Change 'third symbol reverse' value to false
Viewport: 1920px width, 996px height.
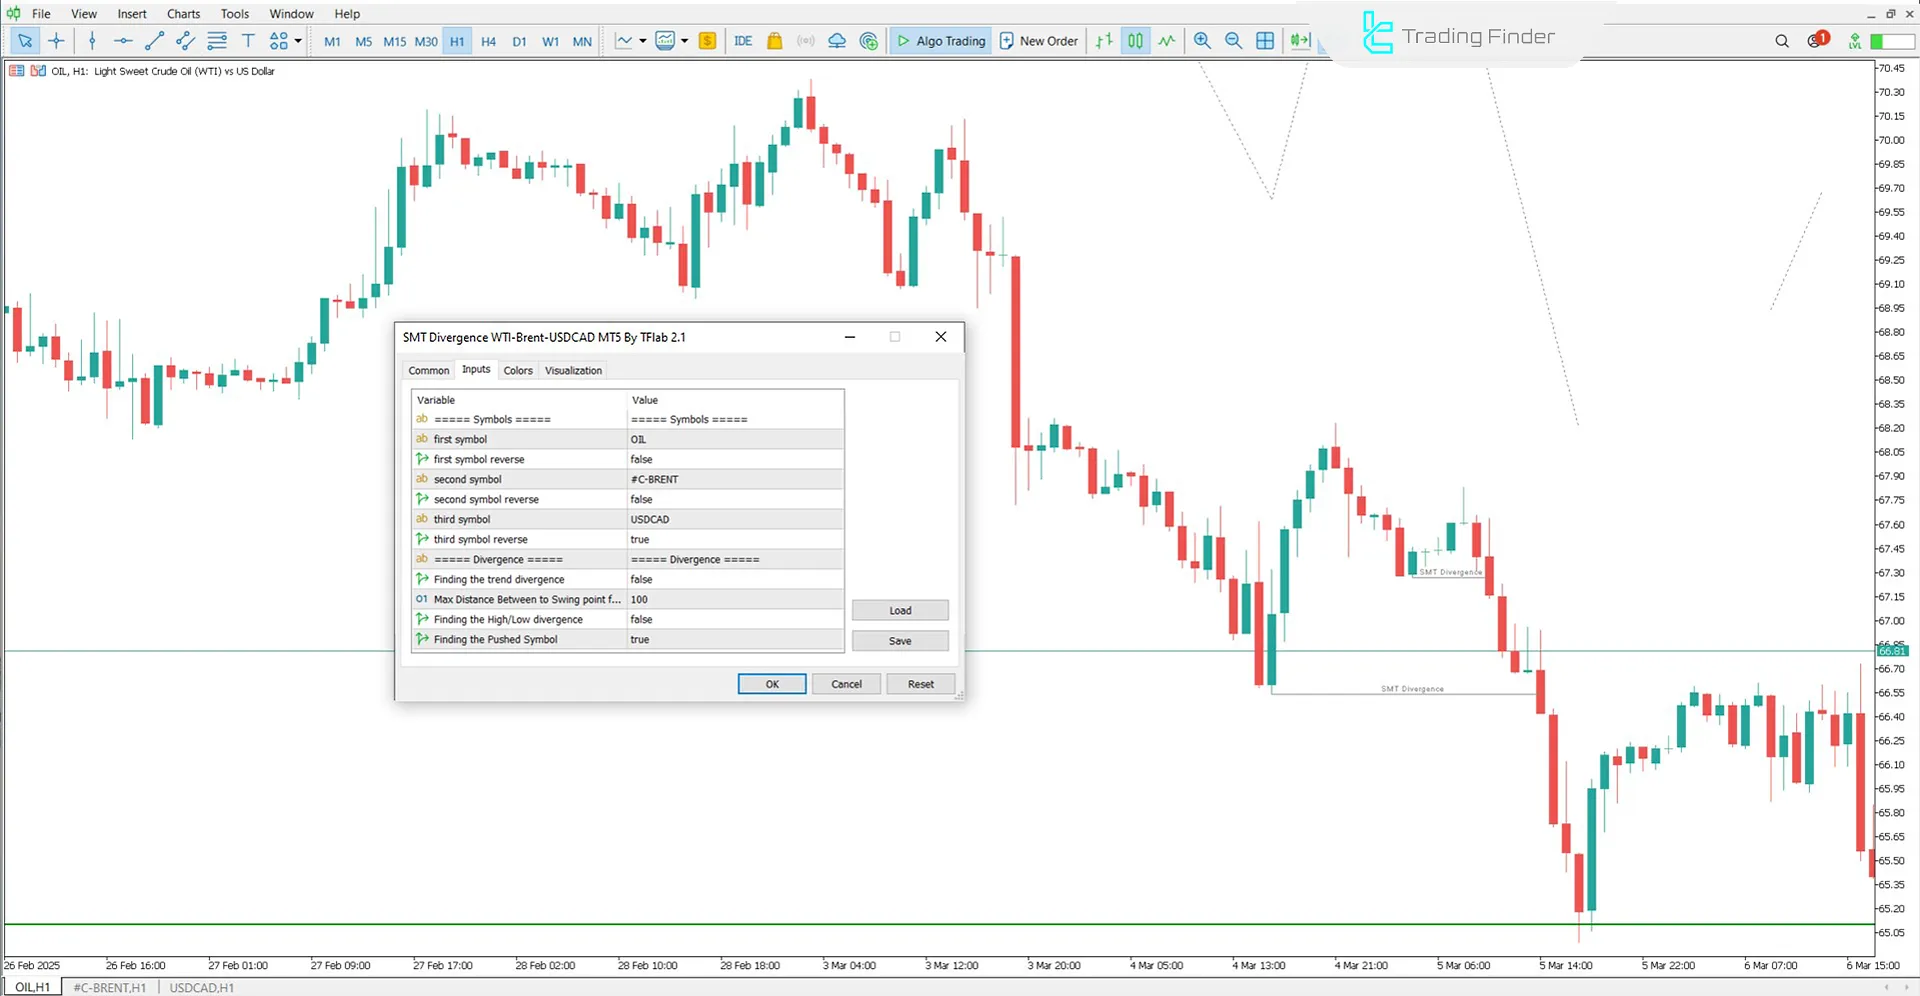(x=735, y=539)
